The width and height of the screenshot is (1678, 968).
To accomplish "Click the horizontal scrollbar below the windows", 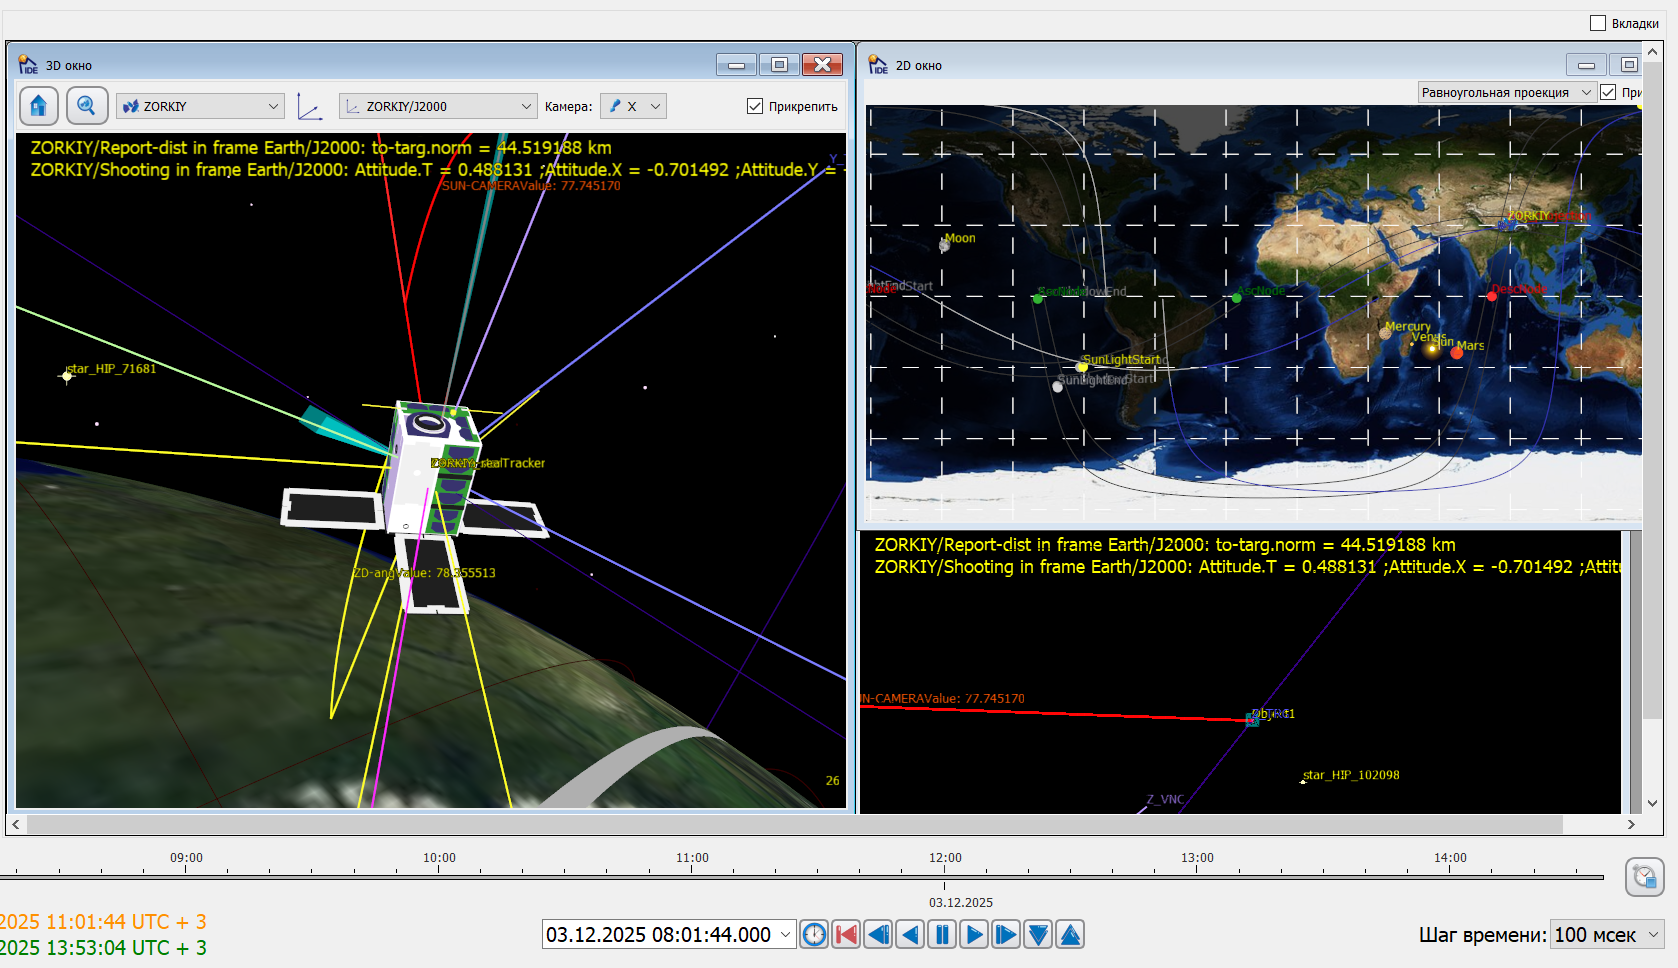I will tap(795, 824).
